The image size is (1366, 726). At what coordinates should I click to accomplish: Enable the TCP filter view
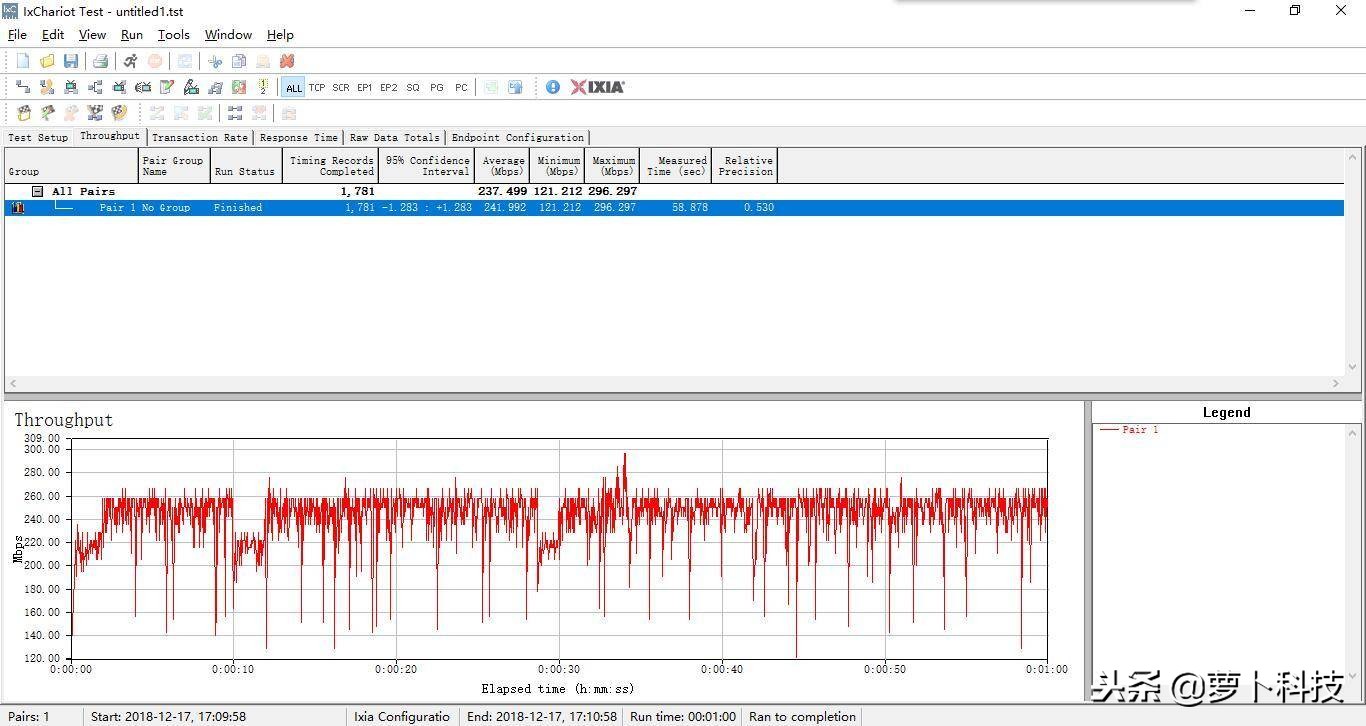(x=317, y=87)
